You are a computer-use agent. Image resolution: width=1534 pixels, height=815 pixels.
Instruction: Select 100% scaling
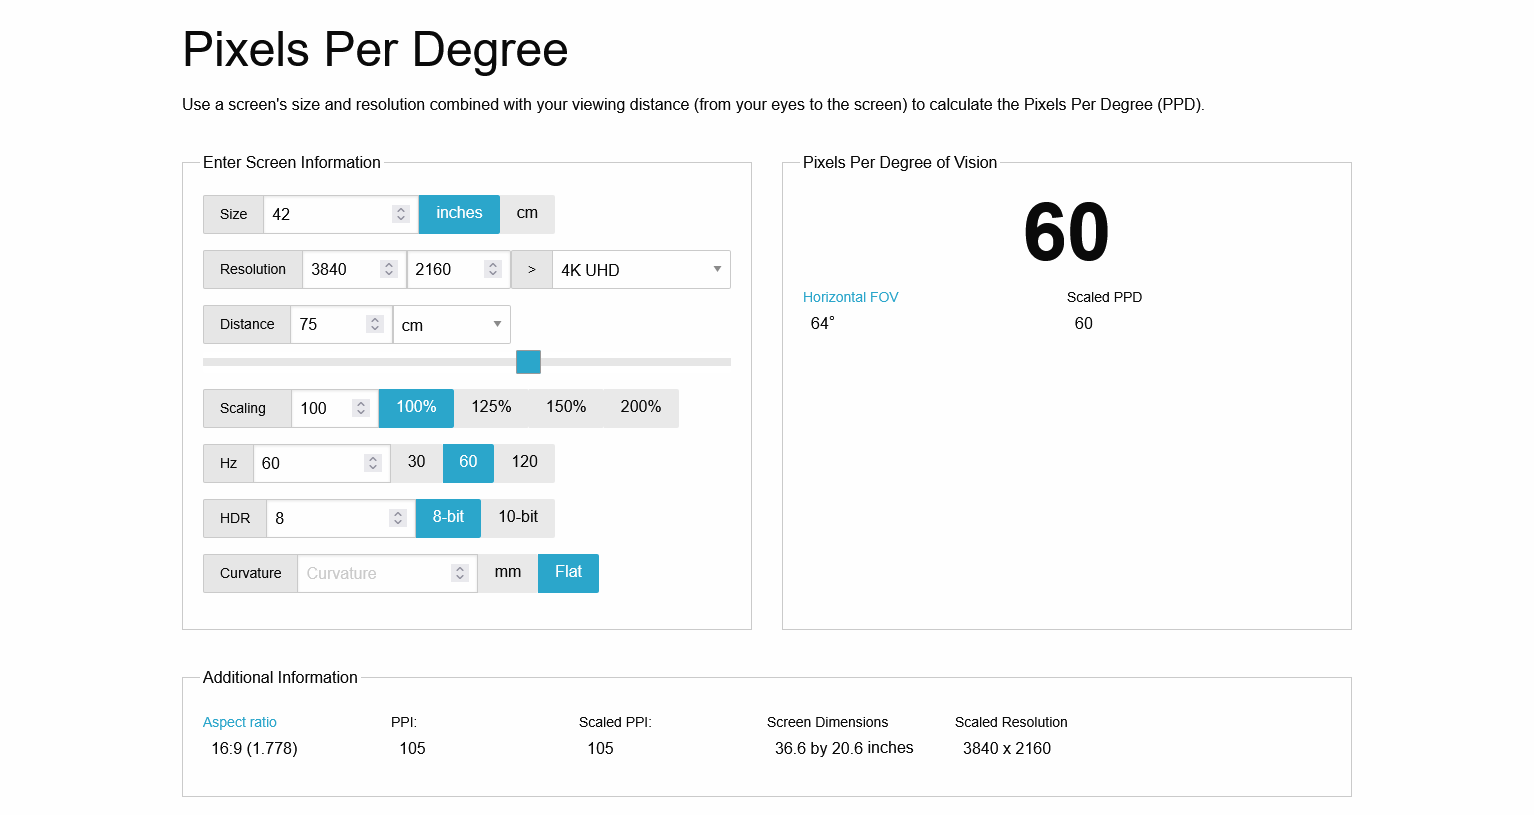coord(416,408)
